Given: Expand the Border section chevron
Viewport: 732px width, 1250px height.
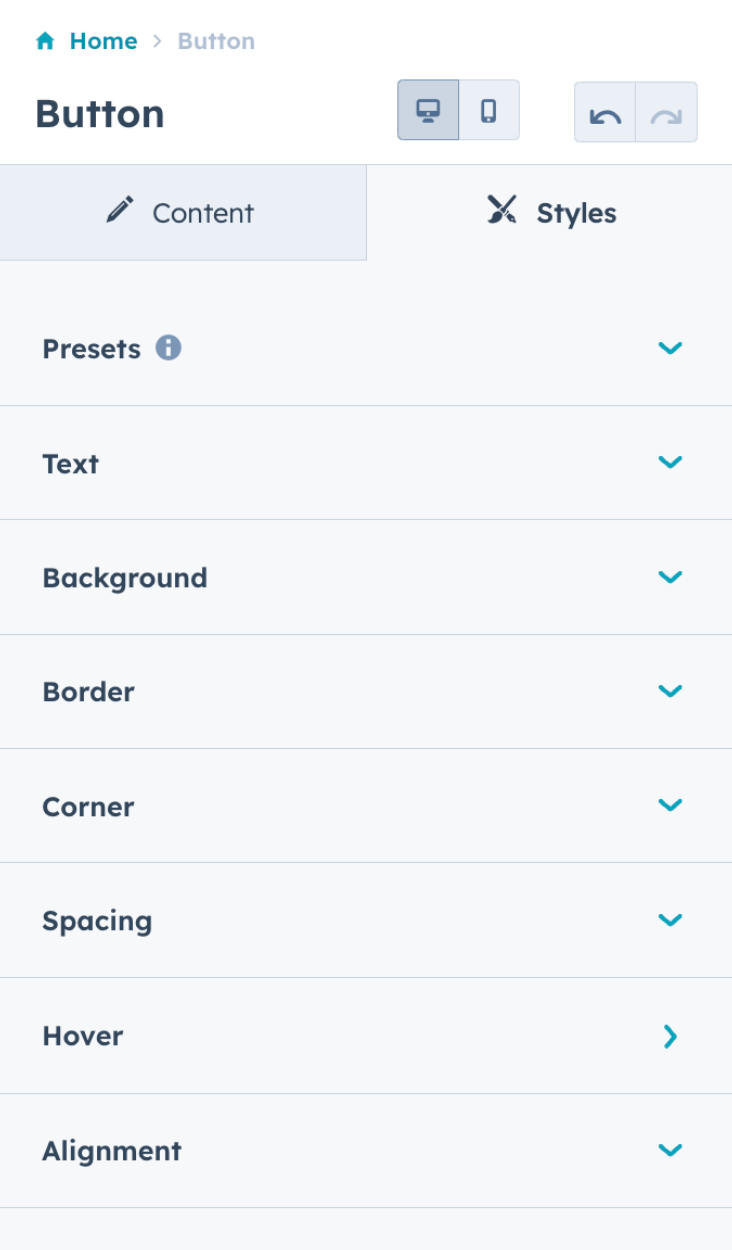Looking at the screenshot, I should [x=670, y=691].
